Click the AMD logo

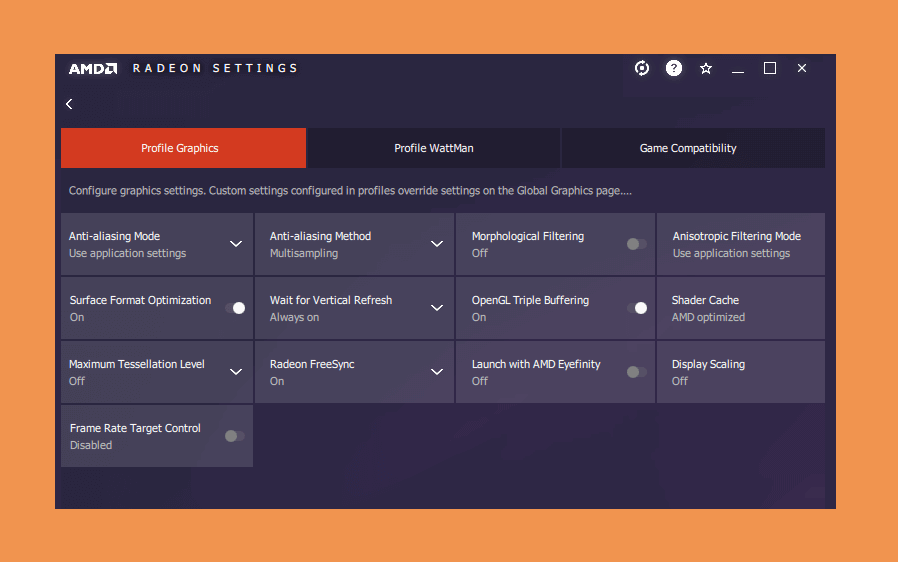[x=93, y=69]
